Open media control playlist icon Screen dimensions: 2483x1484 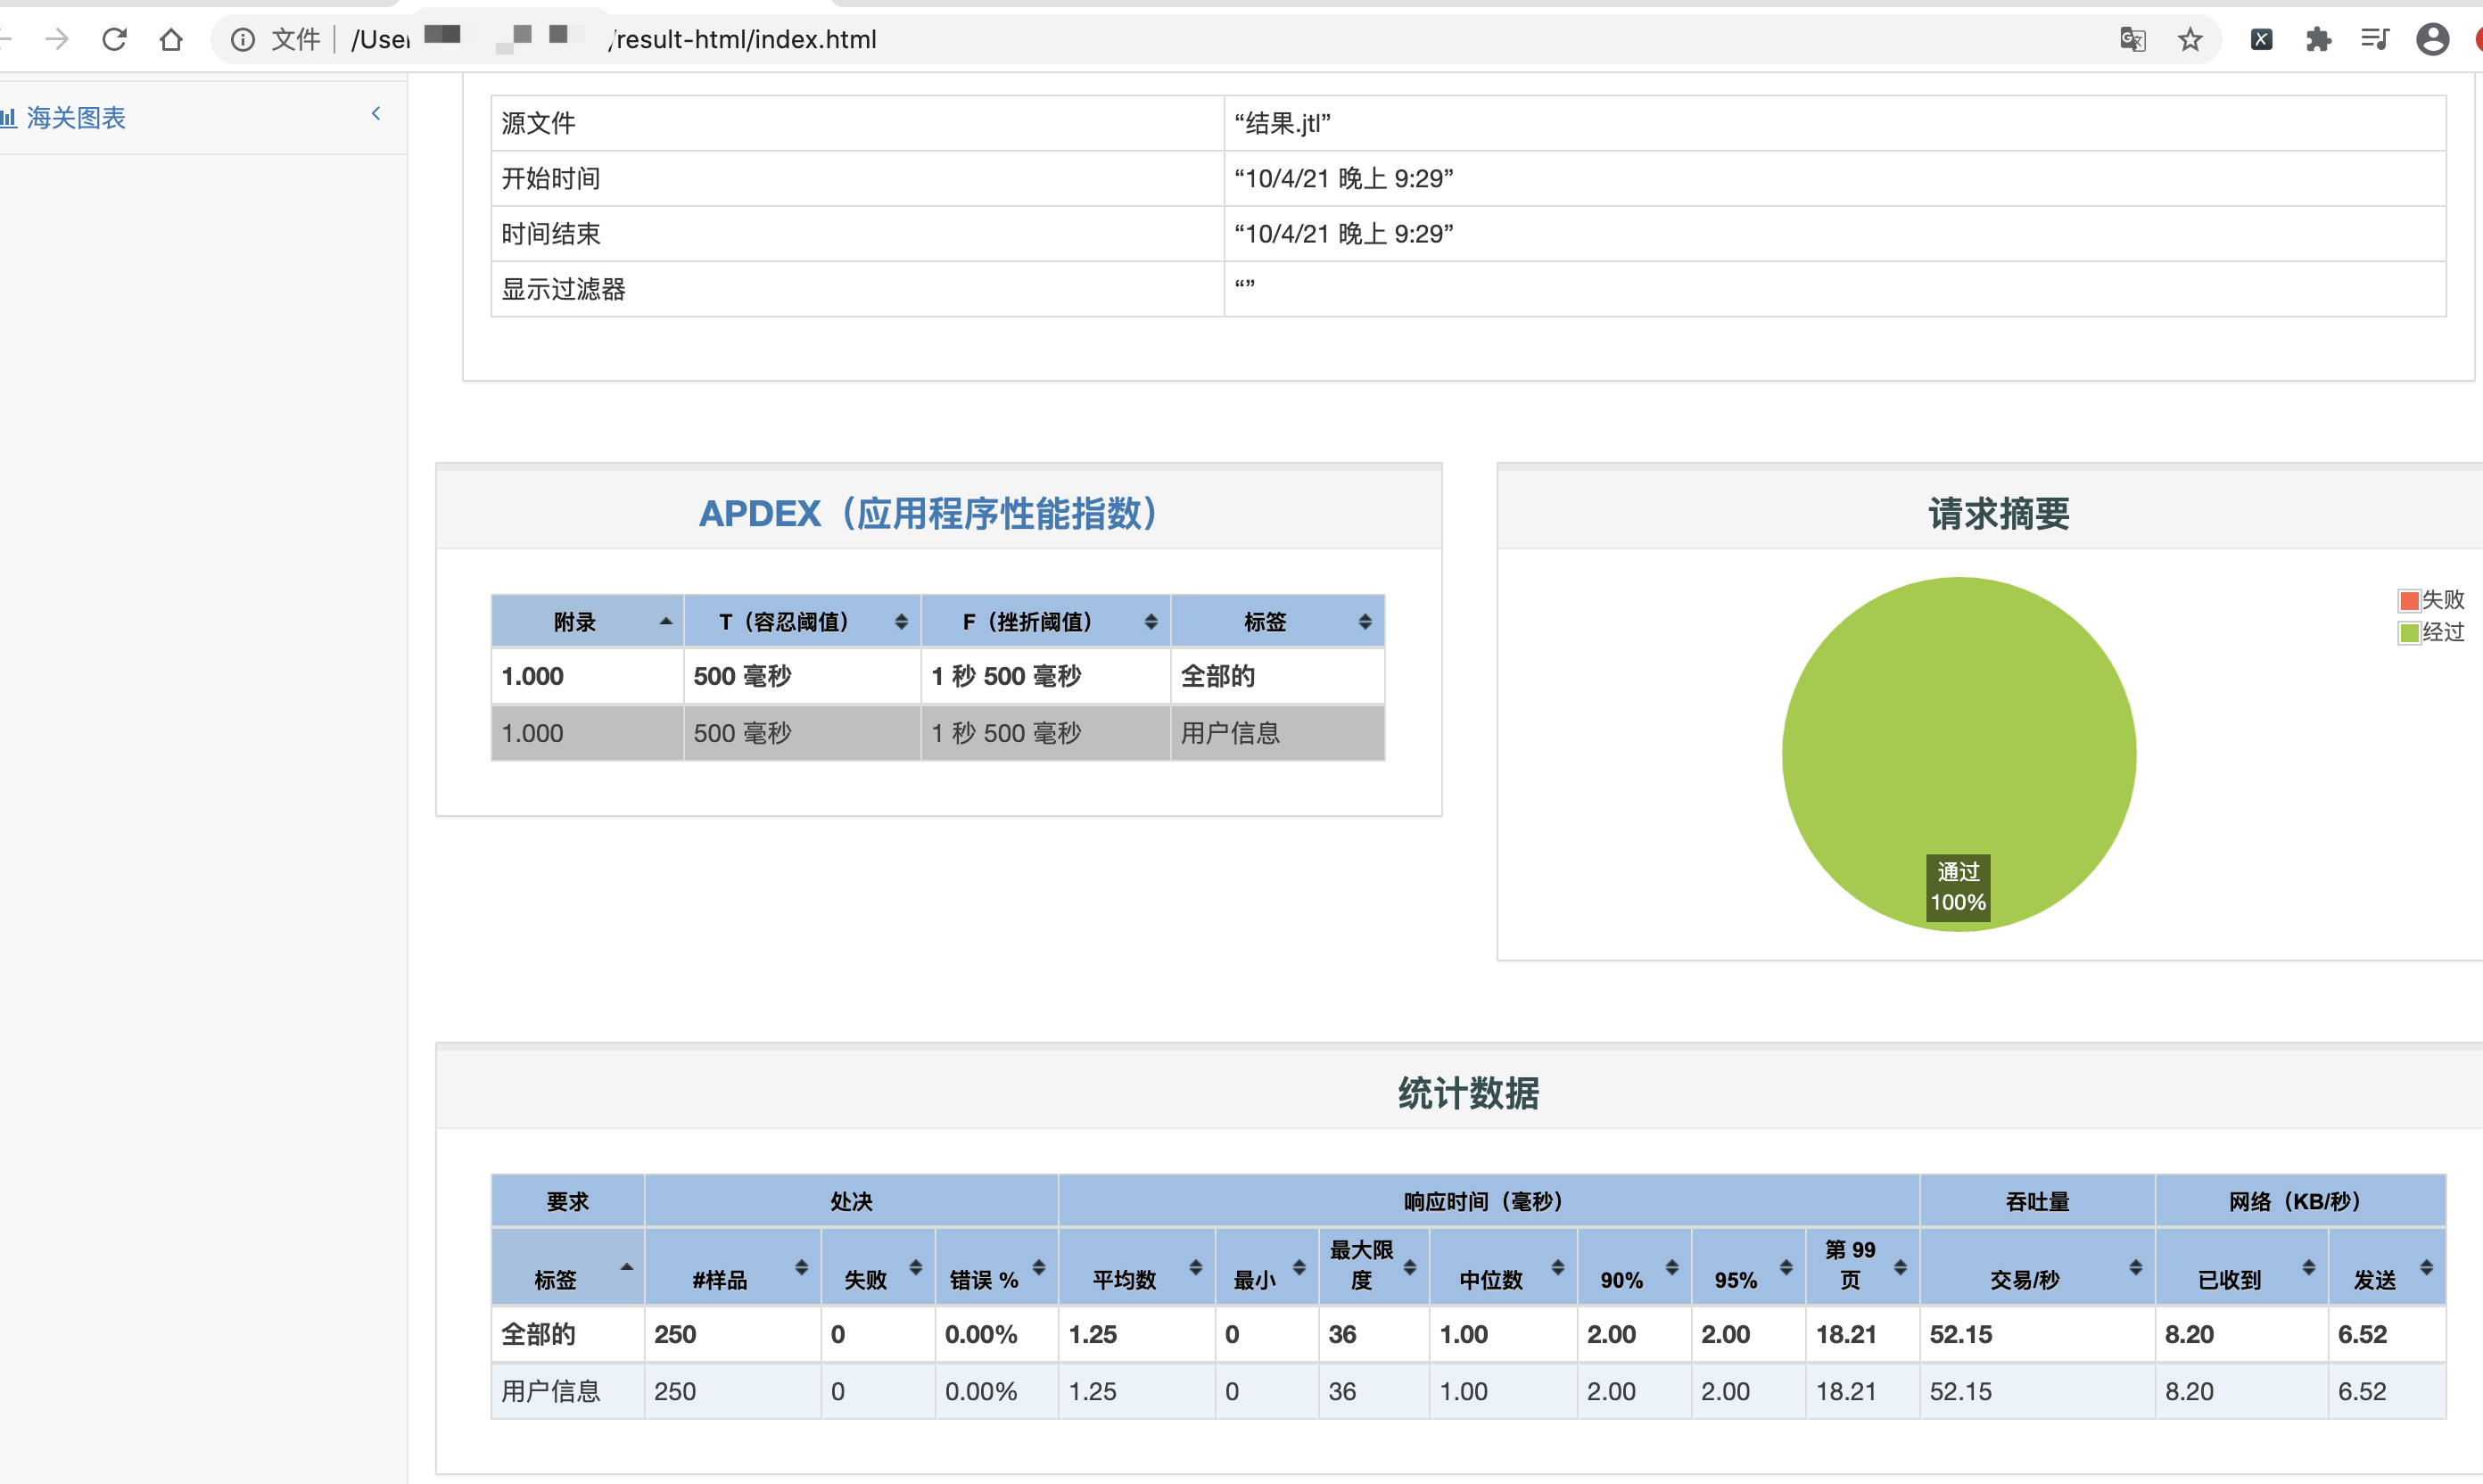(x=2375, y=39)
